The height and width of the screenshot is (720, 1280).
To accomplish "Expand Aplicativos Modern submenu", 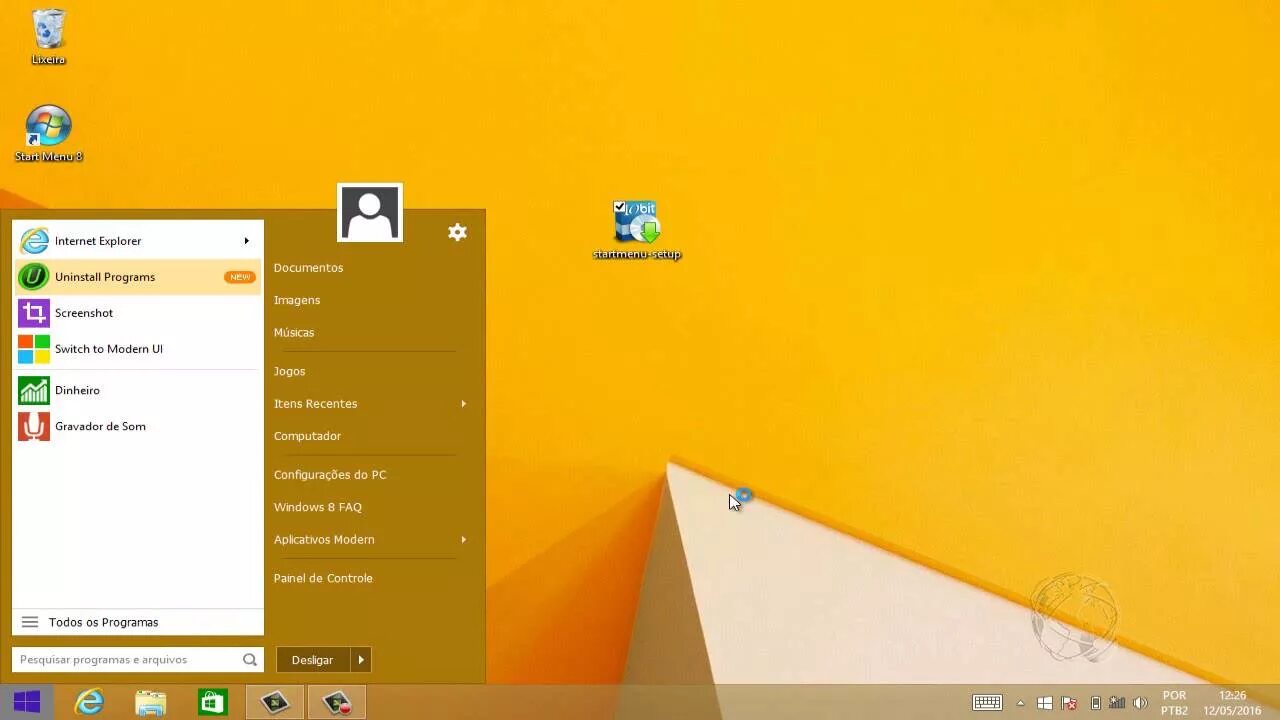I will tap(463, 540).
